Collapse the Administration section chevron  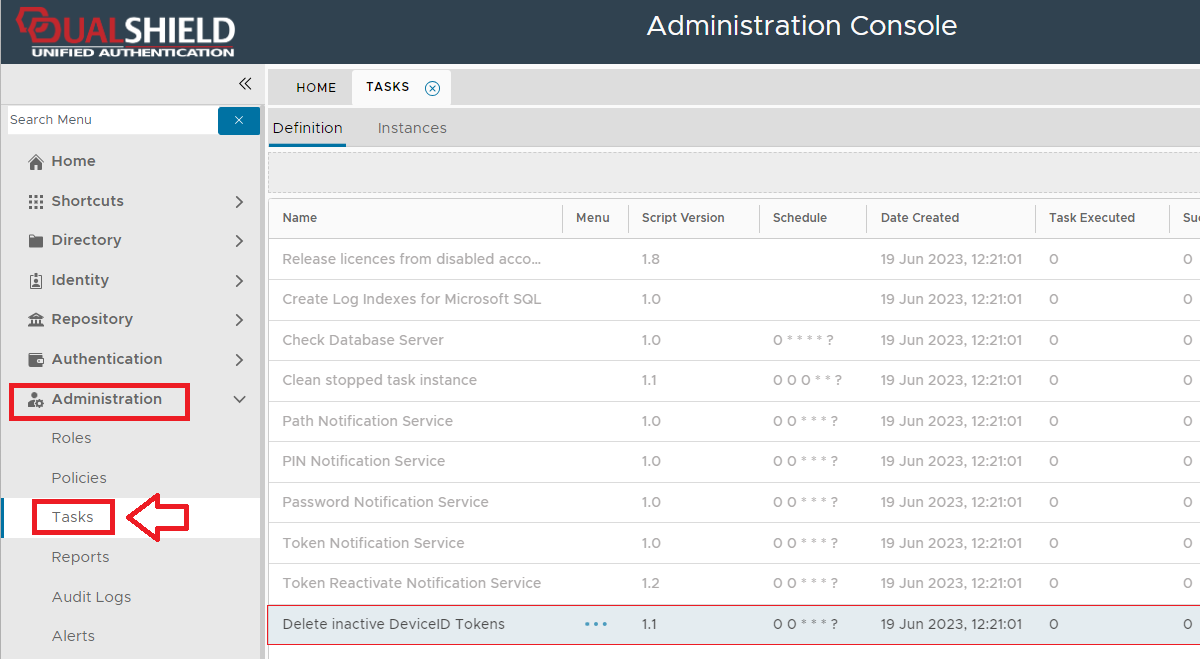[239, 400]
